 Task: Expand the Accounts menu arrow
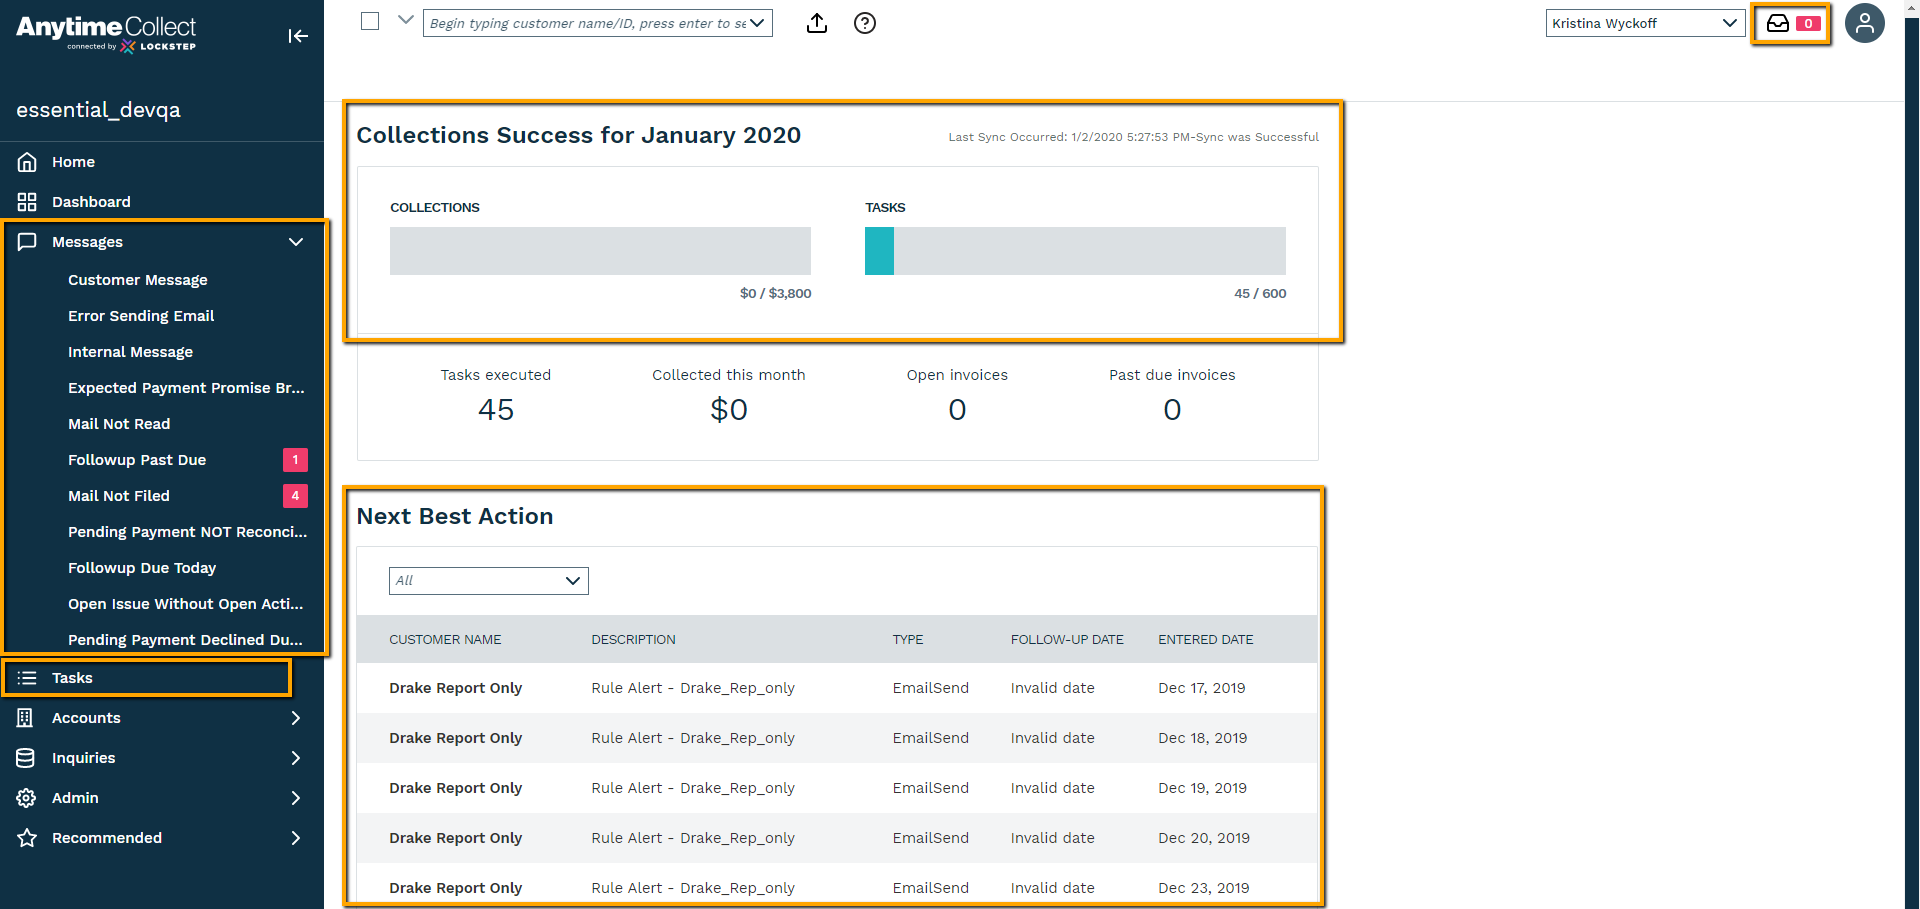(x=296, y=718)
